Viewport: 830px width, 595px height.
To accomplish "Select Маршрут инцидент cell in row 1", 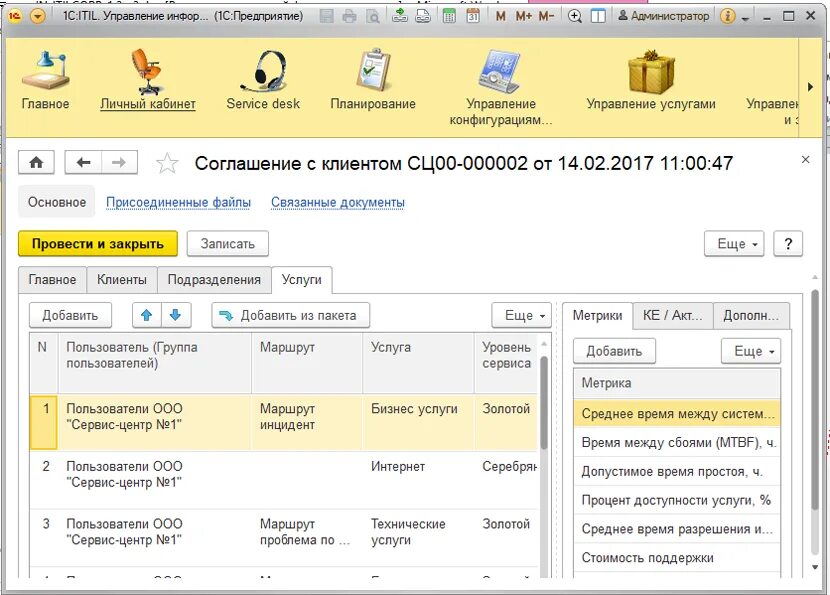I will [x=307, y=422].
